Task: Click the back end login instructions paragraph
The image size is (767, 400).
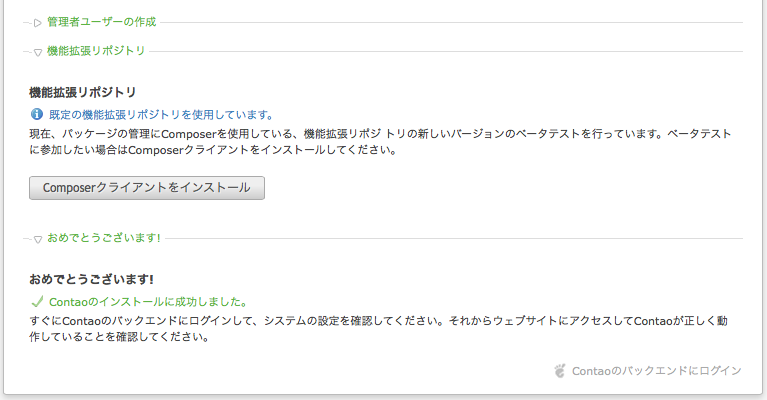Action: pos(378,329)
